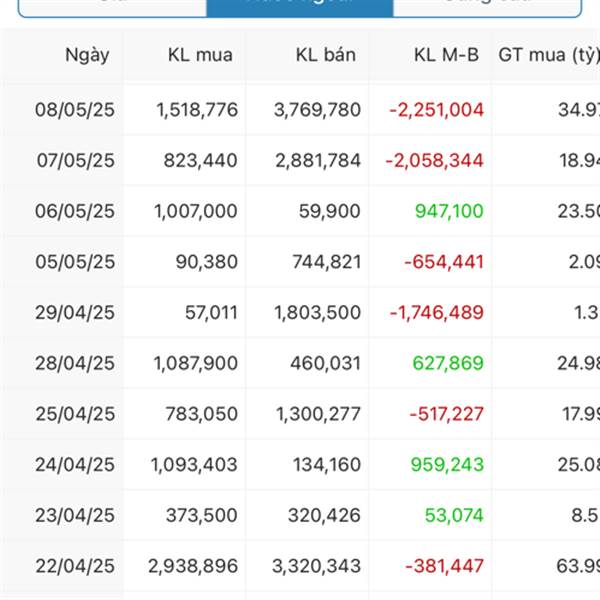Click net volume value -2,251,004

pos(437,110)
